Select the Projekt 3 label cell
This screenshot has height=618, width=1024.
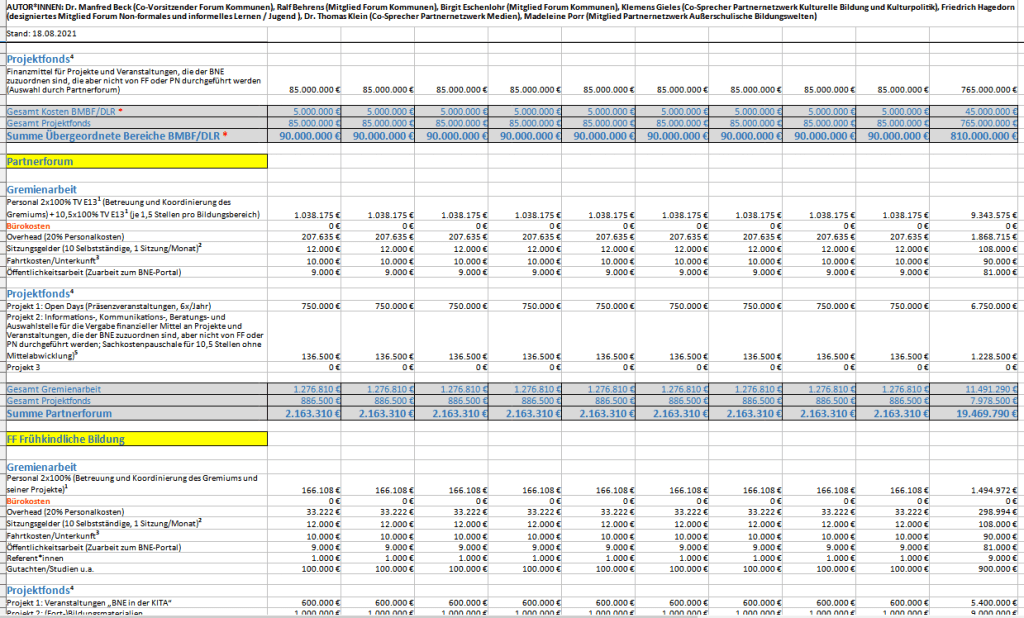click(27, 367)
